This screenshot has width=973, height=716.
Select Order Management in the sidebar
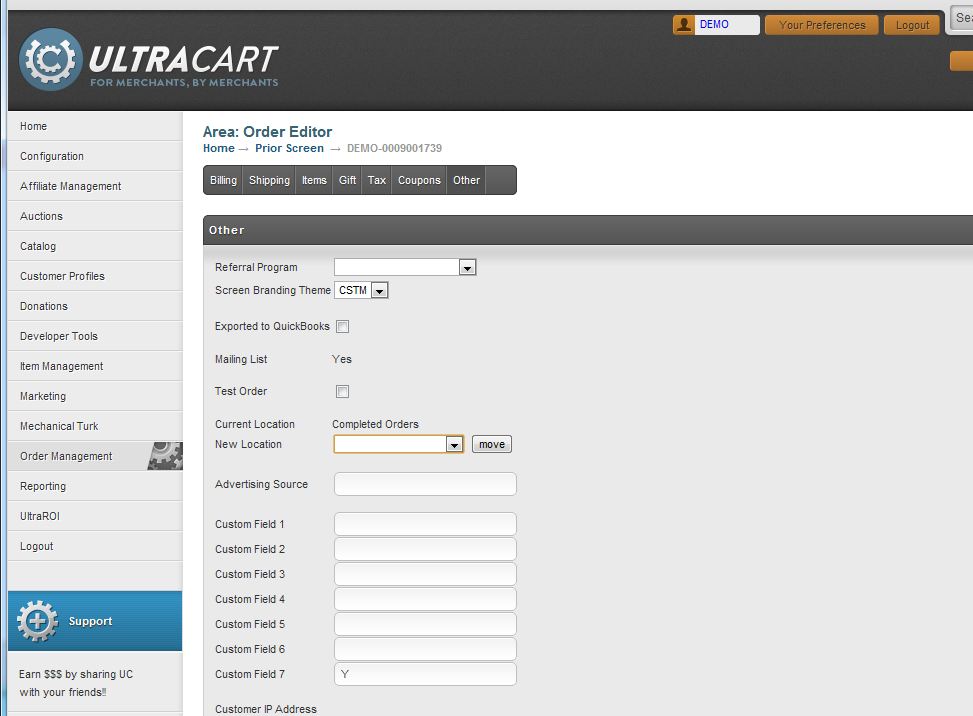[95, 456]
